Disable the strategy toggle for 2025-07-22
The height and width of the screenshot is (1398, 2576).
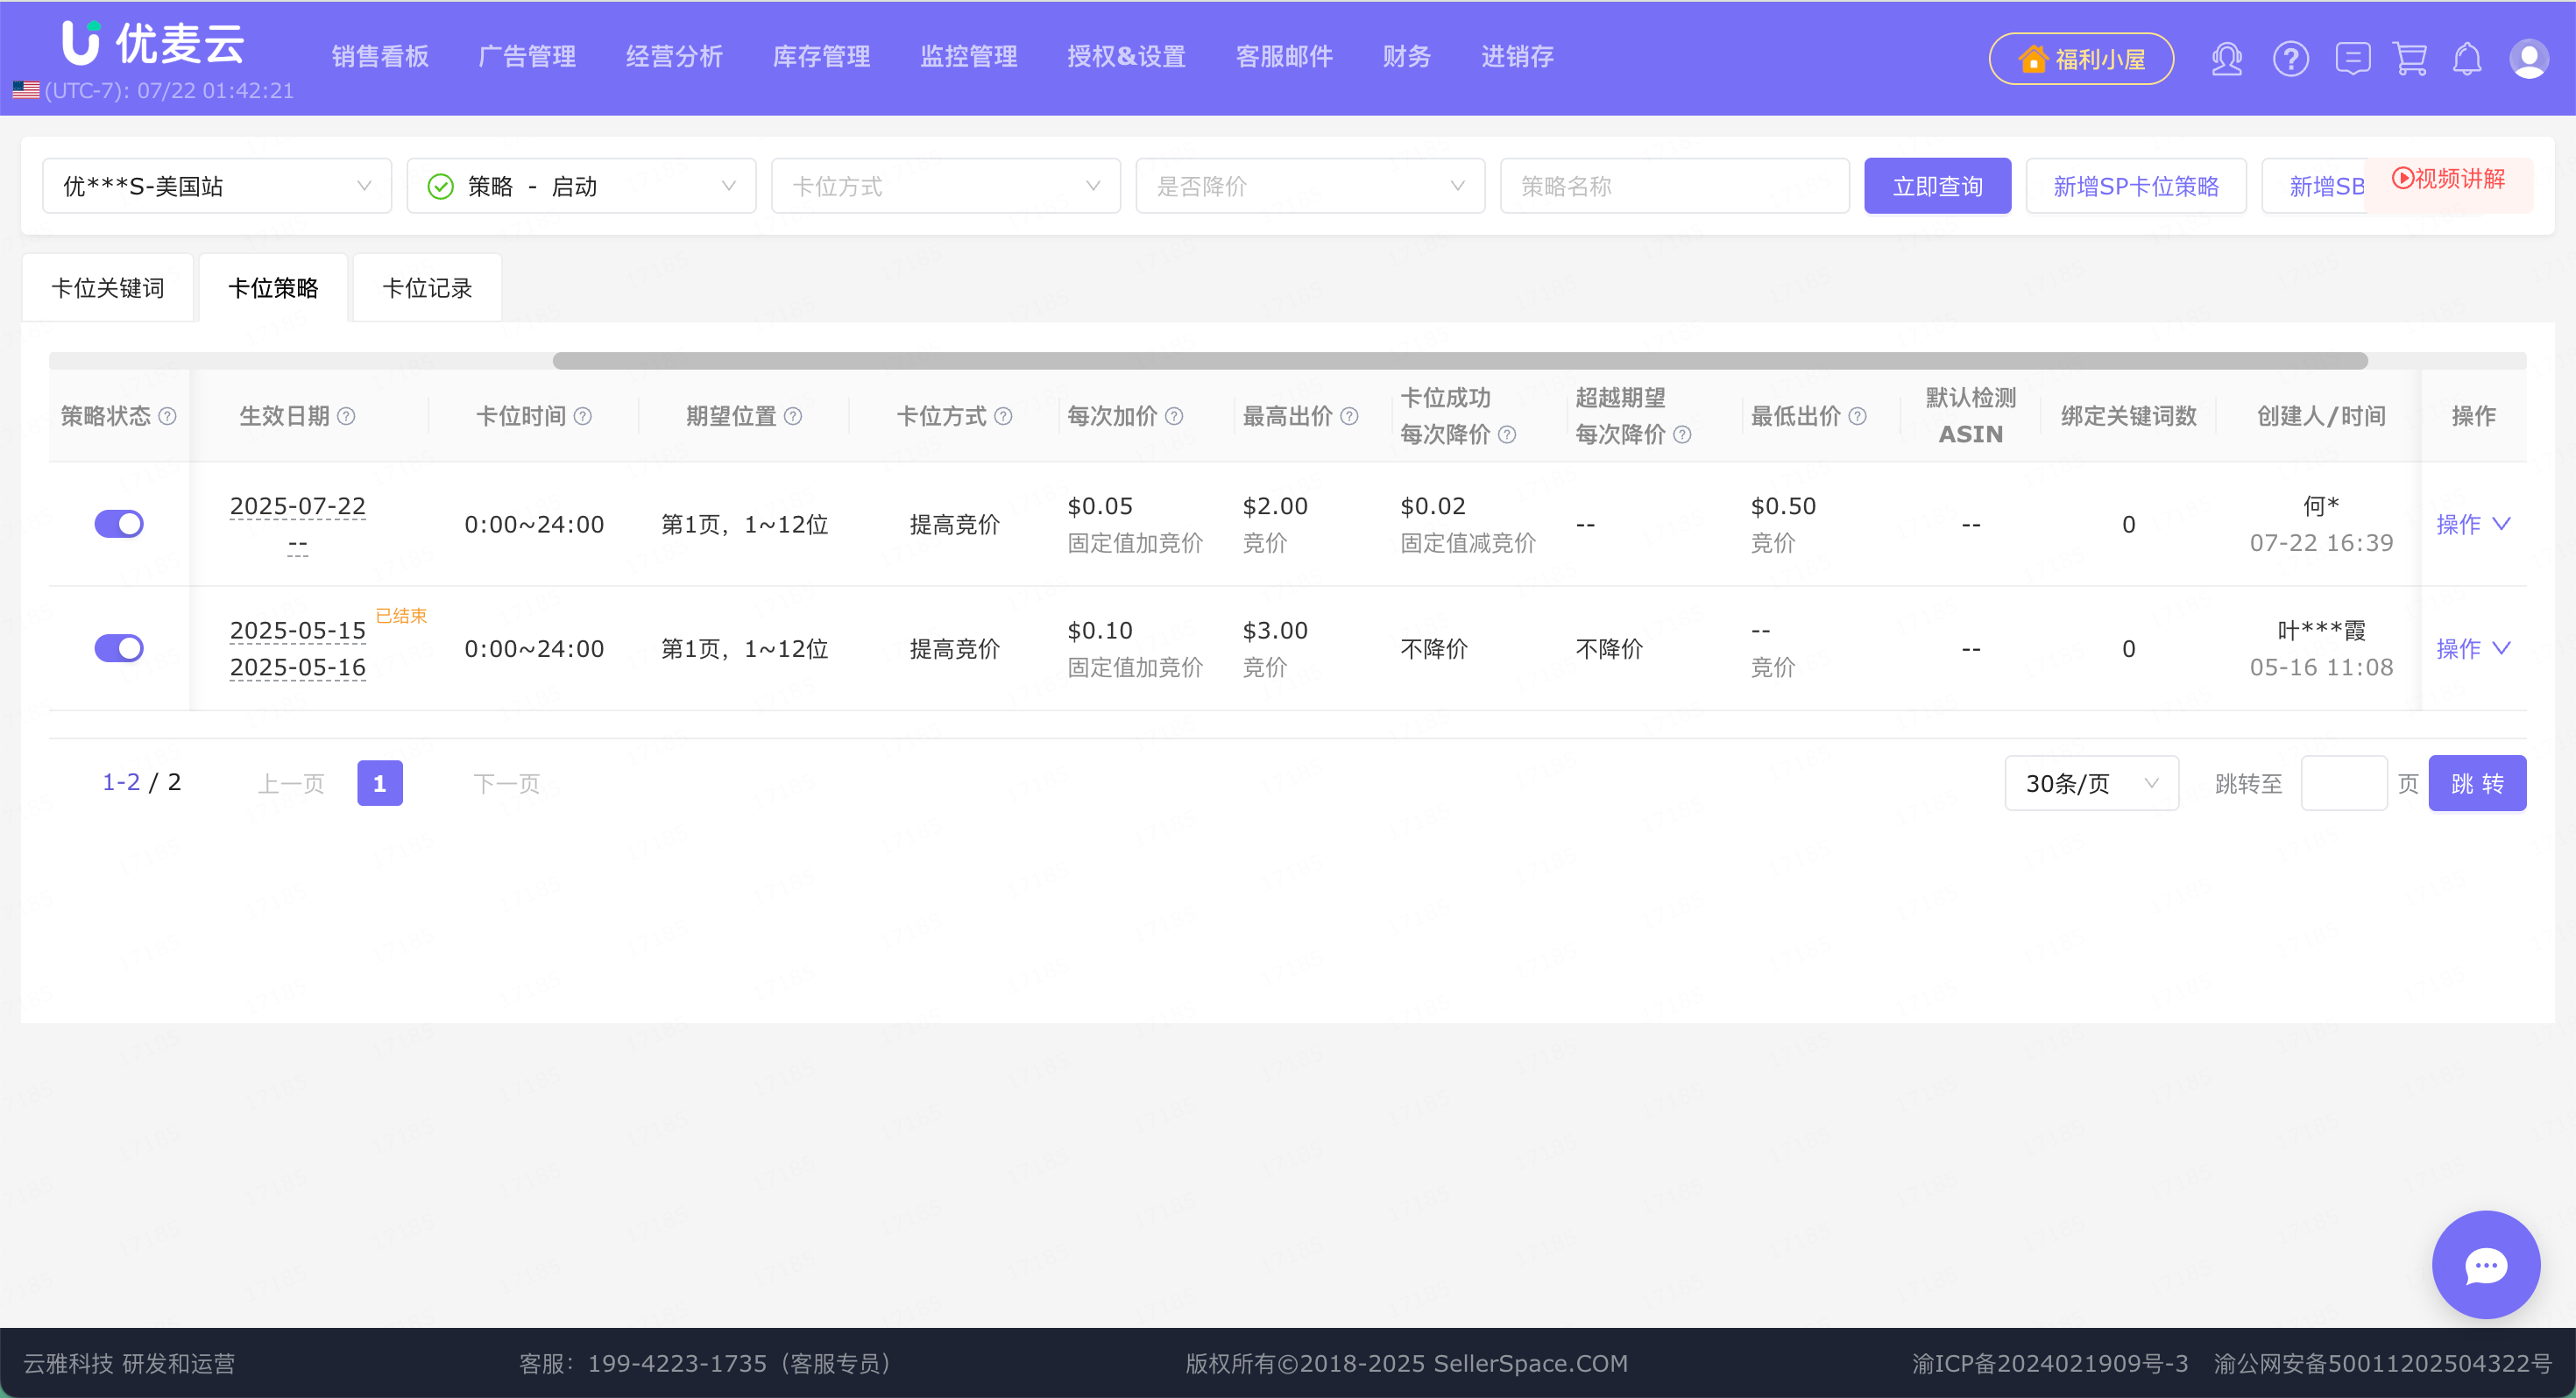(119, 523)
